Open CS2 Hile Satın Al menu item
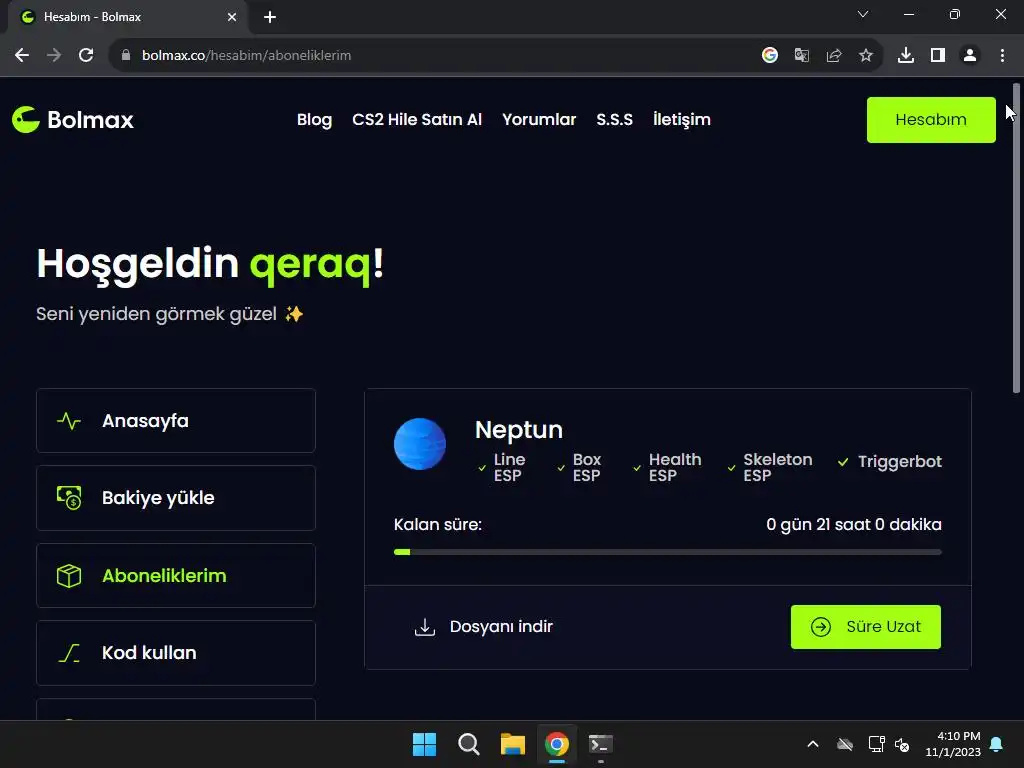Screen dimensions: 1024x768 tap(417, 120)
